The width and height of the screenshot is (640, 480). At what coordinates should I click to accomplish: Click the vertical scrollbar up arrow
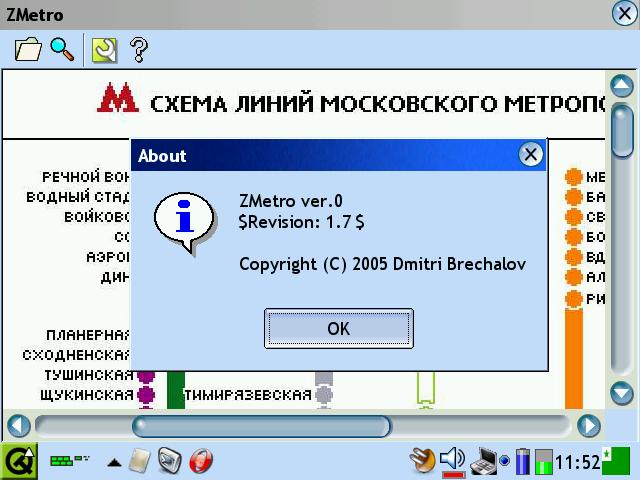point(622,85)
